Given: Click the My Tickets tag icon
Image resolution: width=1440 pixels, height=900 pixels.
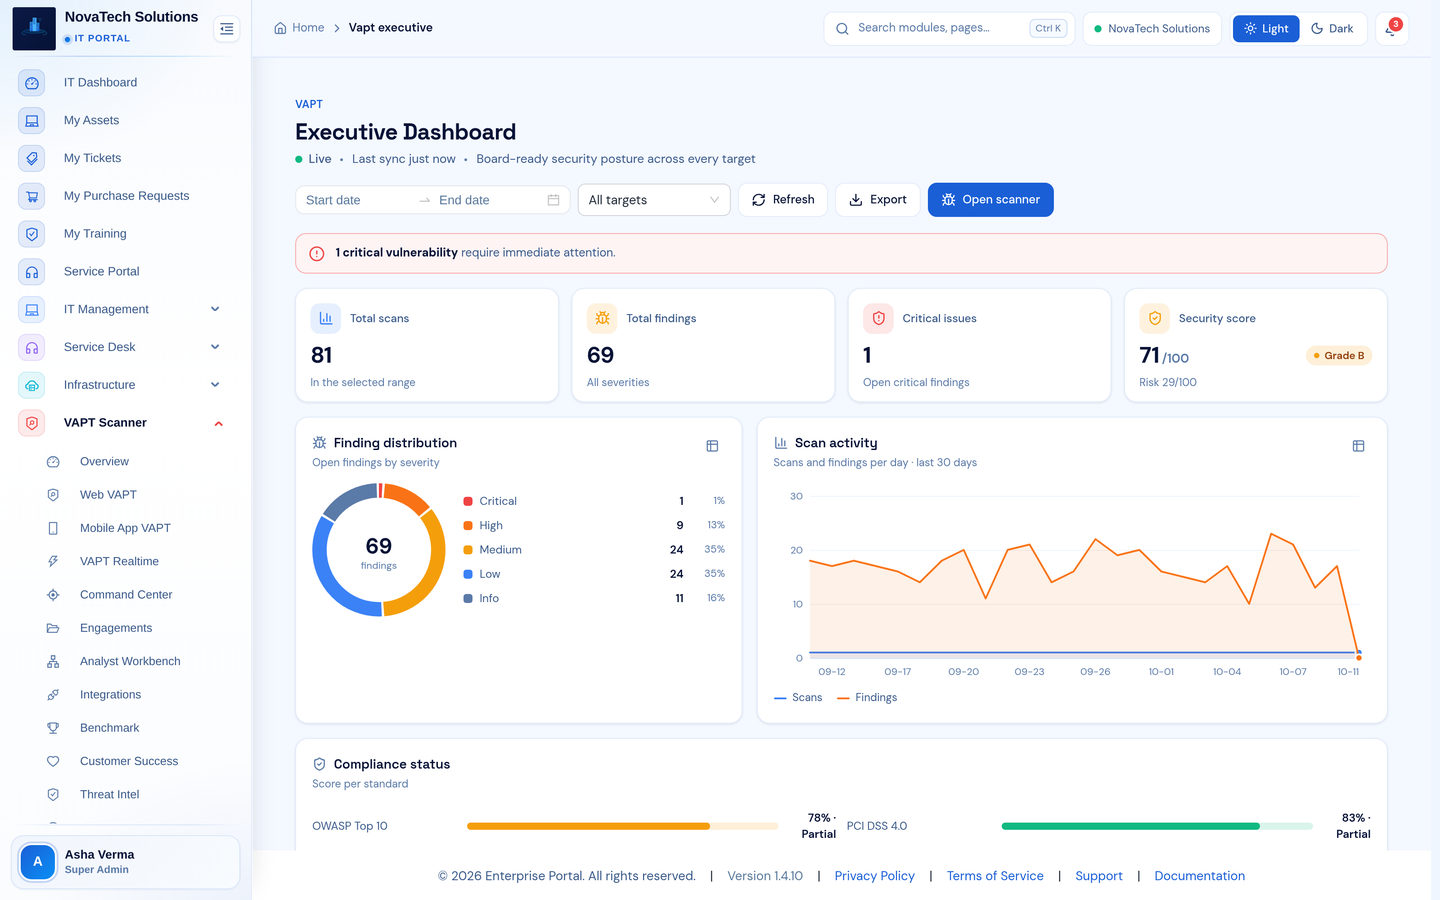Looking at the screenshot, I should (32, 158).
